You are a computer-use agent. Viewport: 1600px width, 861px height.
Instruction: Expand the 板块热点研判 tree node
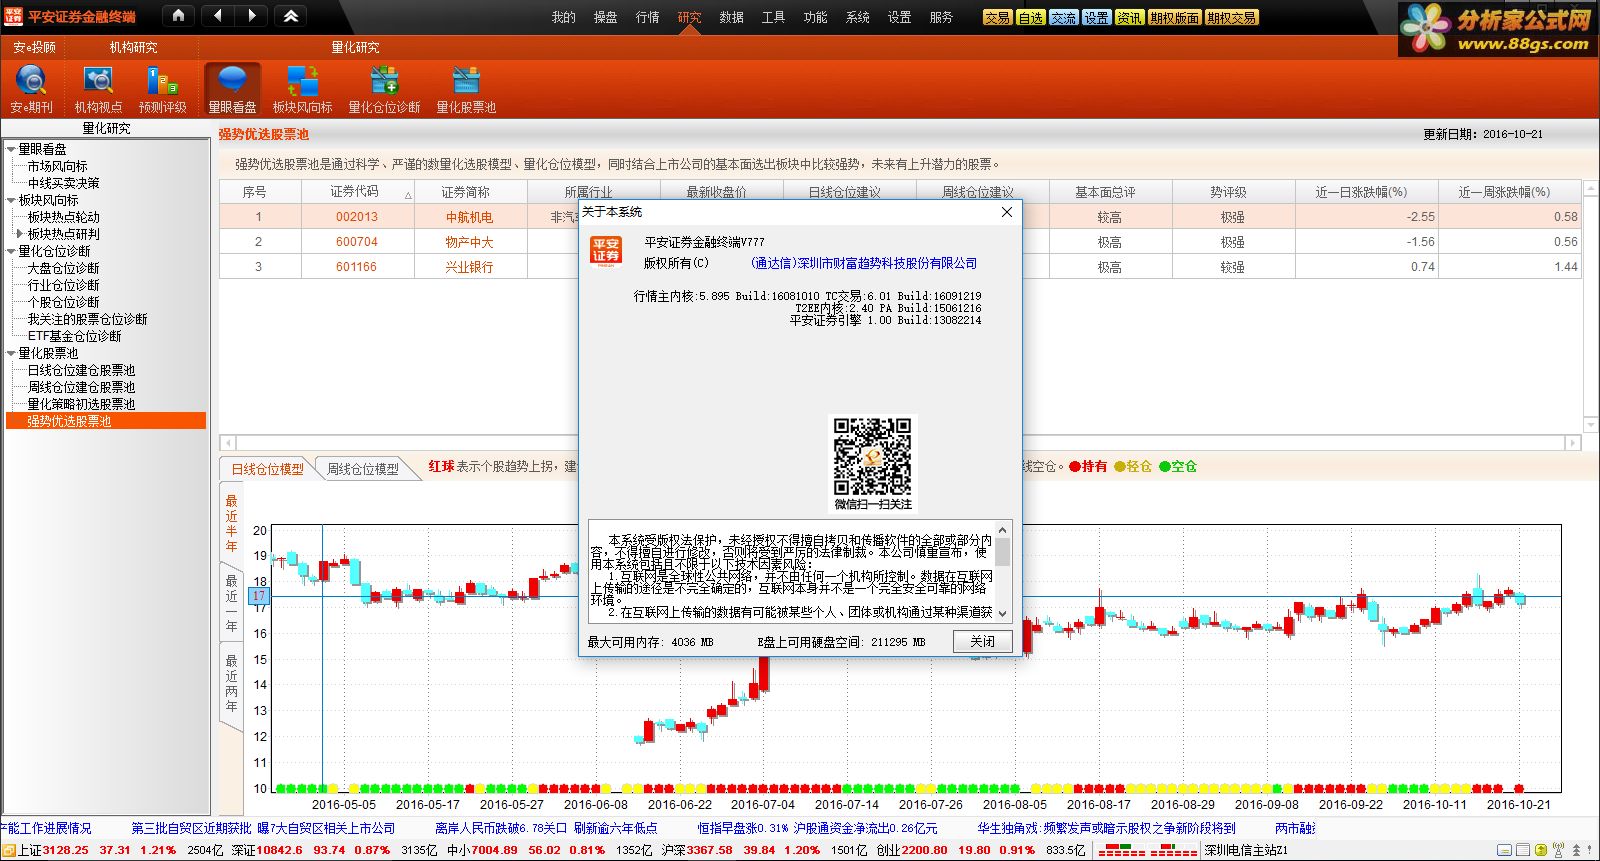pos(19,234)
